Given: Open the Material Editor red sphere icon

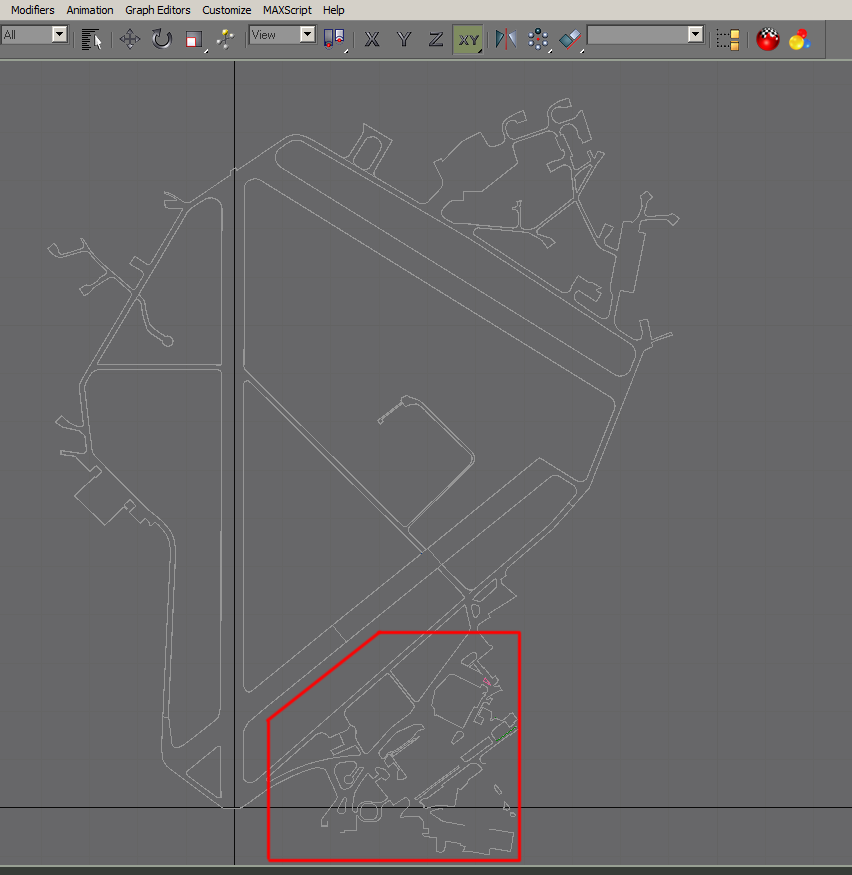Looking at the screenshot, I should pos(768,39).
